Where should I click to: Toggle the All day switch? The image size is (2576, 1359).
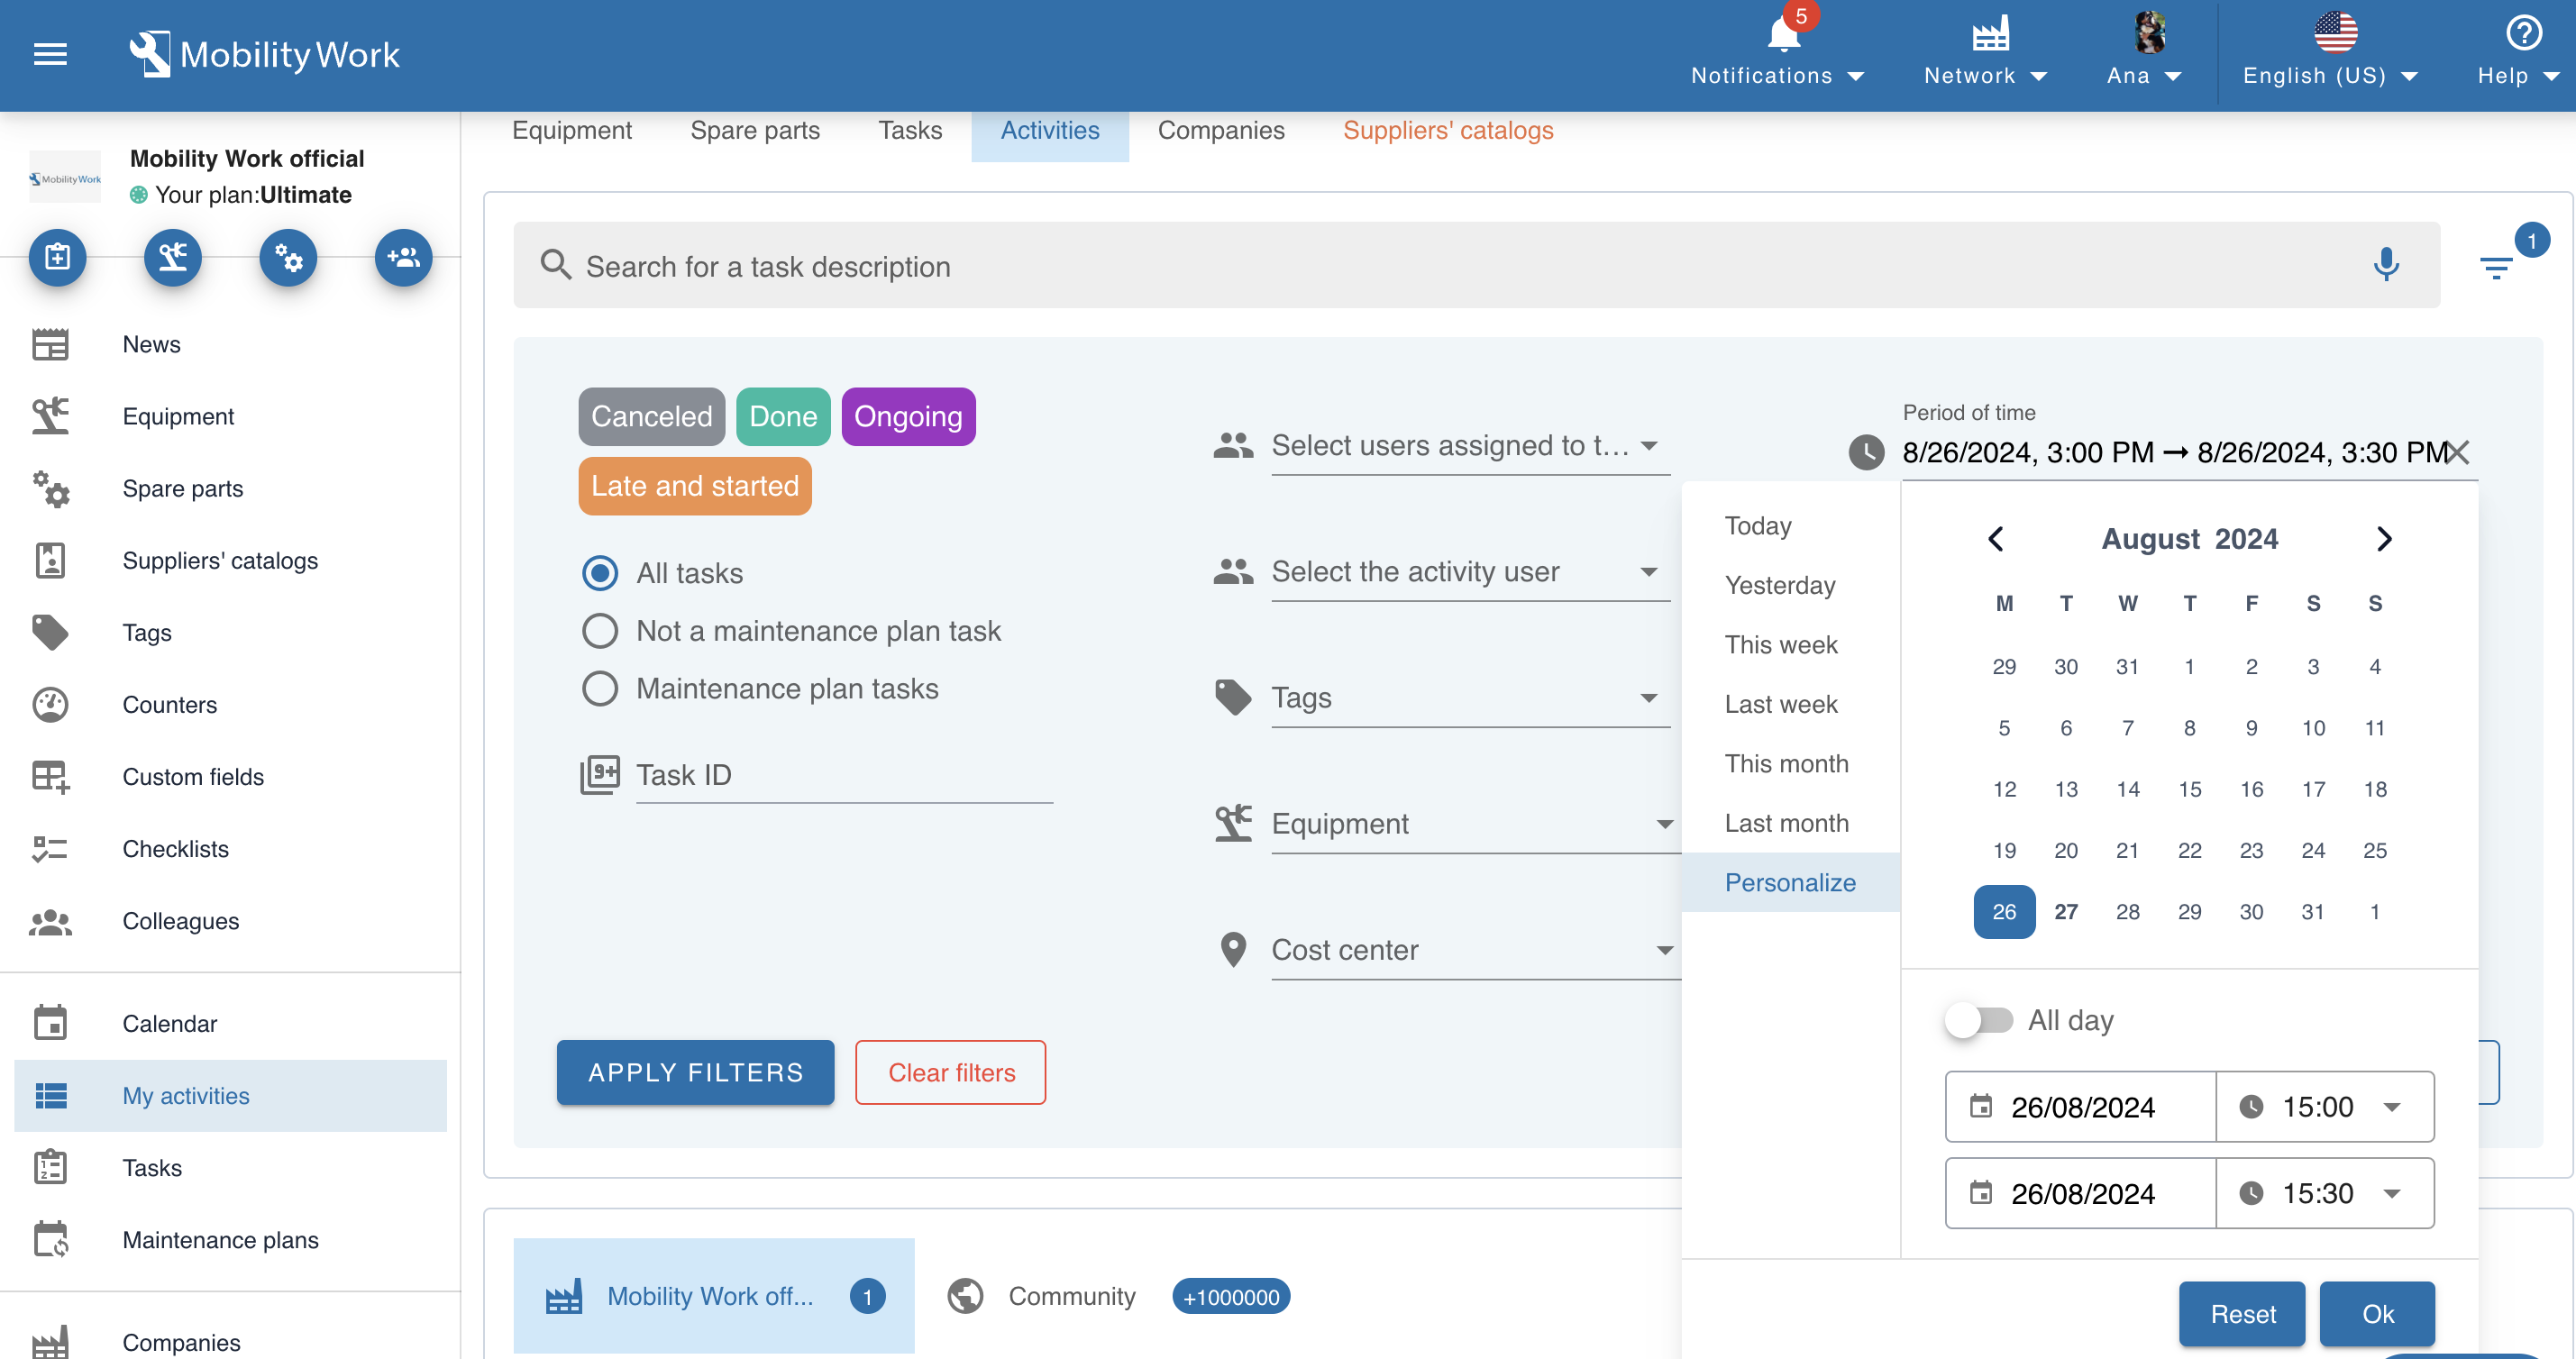pos(1978,1020)
